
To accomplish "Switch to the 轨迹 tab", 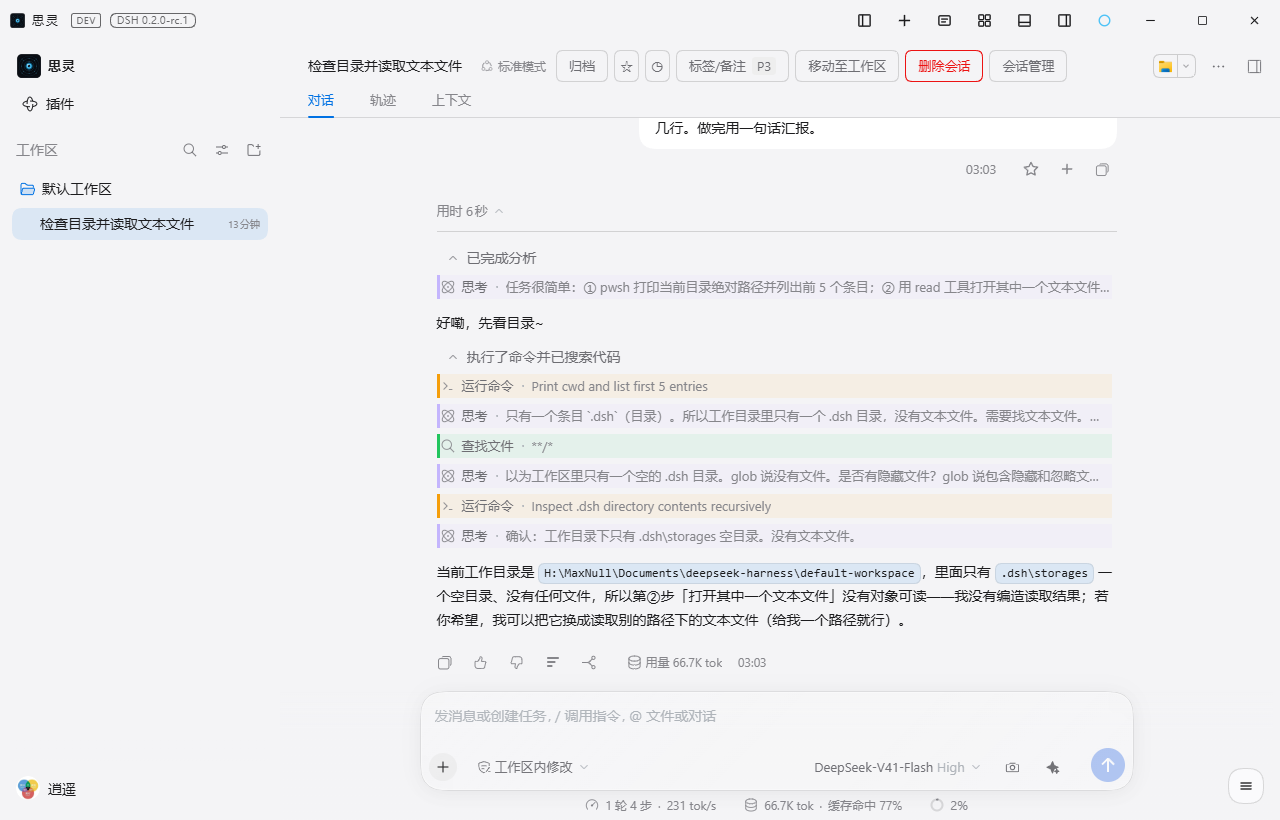I will tap(383, 100).
